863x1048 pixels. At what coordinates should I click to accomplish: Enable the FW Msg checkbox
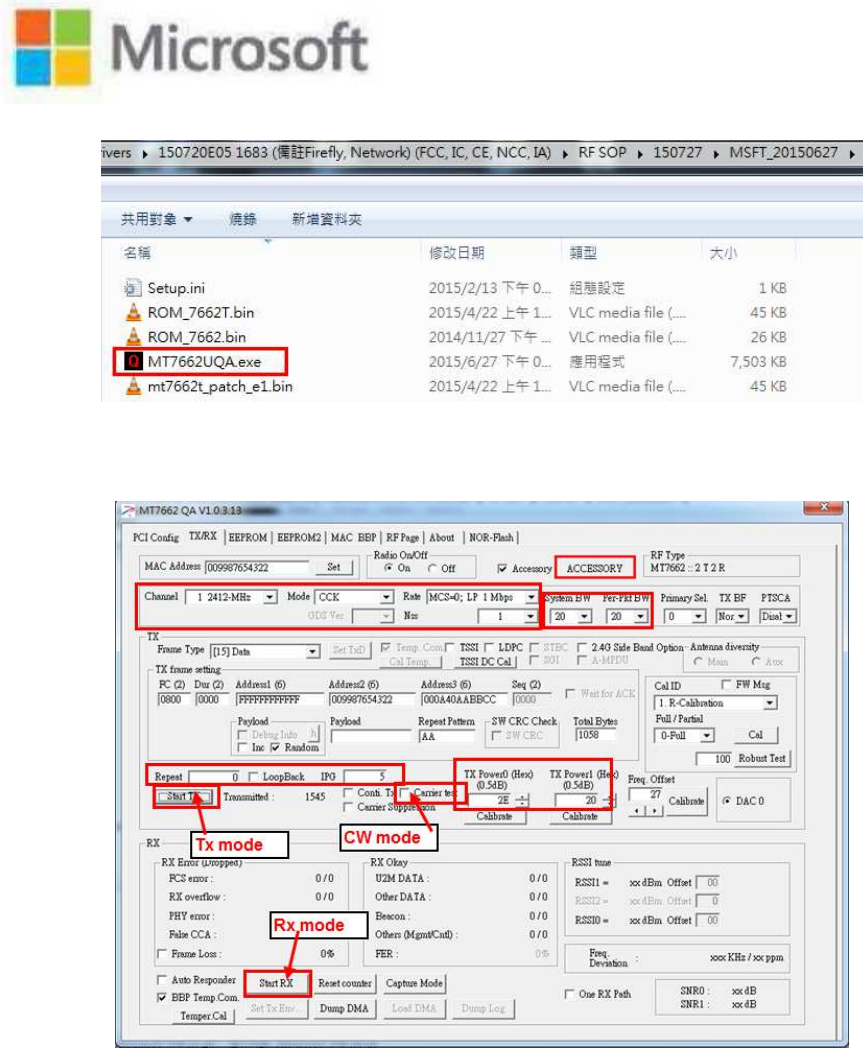click(x=726, y=684)
